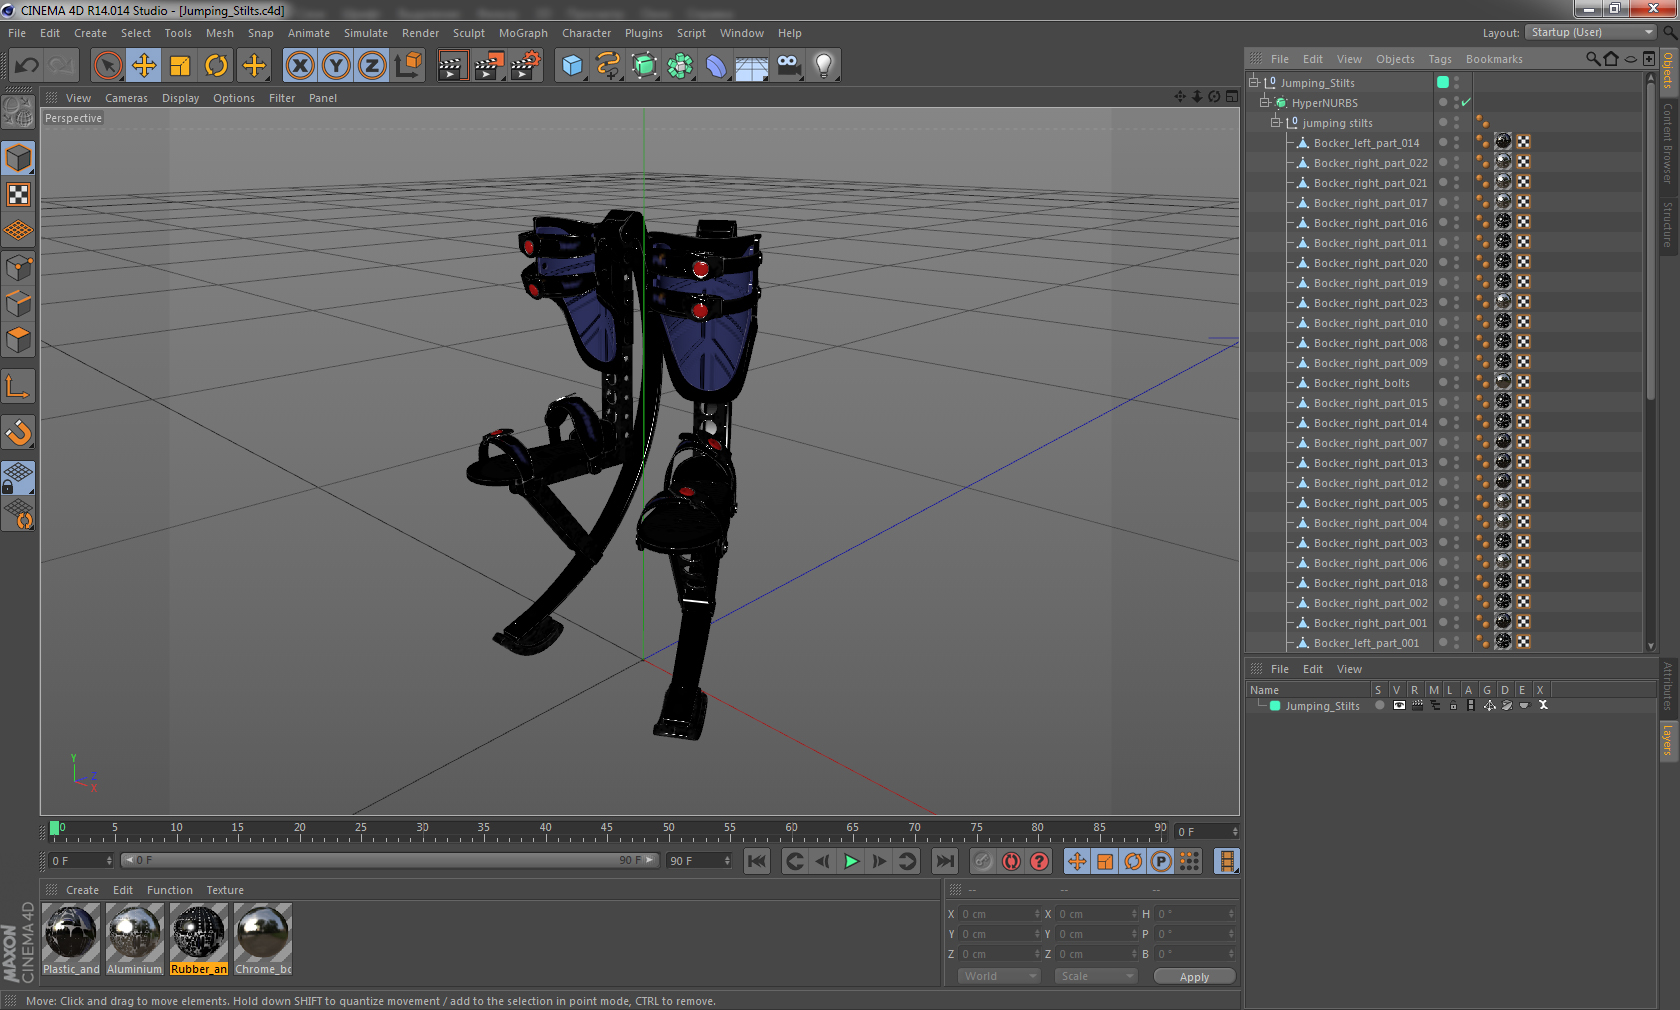Play the animation forward

[x=851, y=861]
